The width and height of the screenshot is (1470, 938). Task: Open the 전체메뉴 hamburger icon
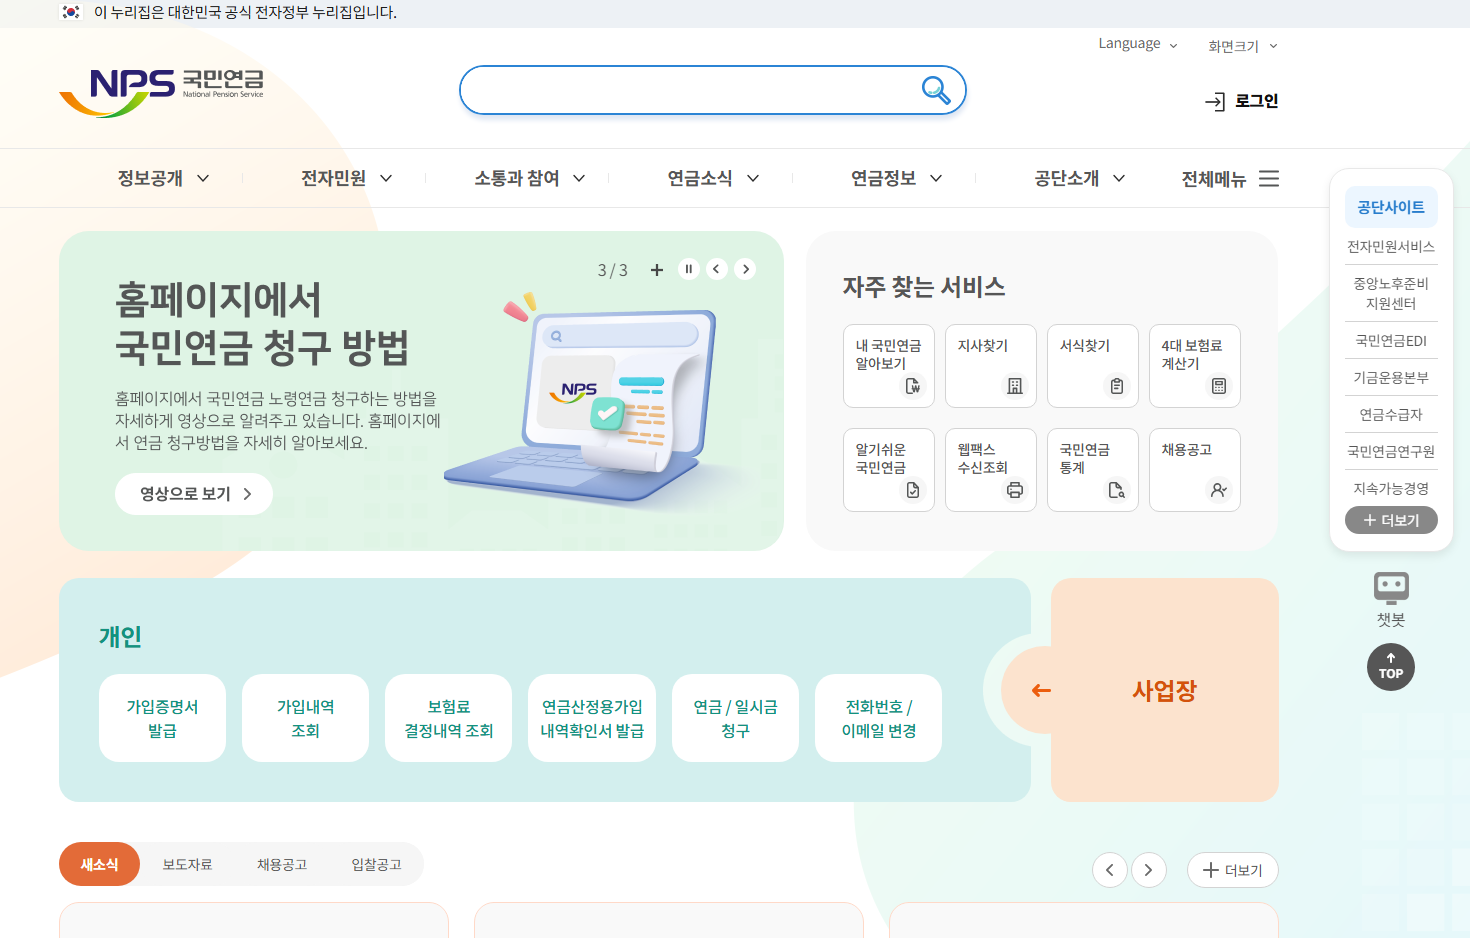pyautogui.click(x=1269, y=179)
